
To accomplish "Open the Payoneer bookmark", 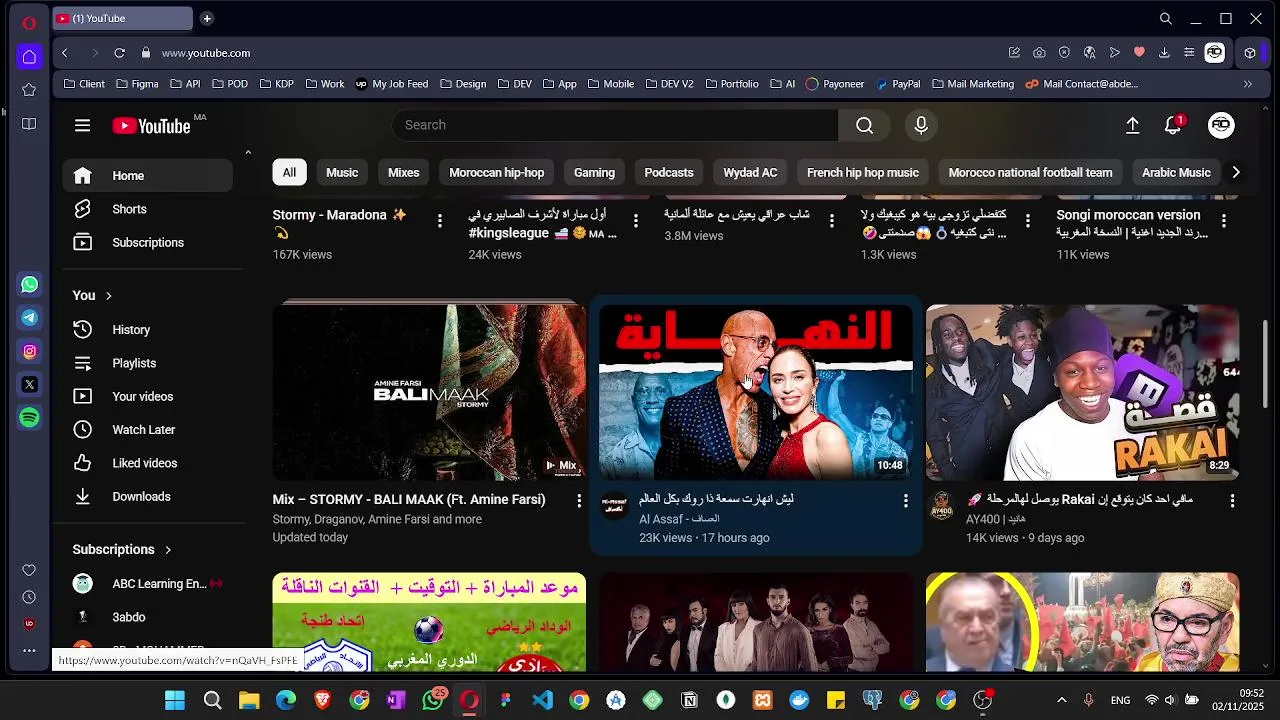I will pos(834,84).
